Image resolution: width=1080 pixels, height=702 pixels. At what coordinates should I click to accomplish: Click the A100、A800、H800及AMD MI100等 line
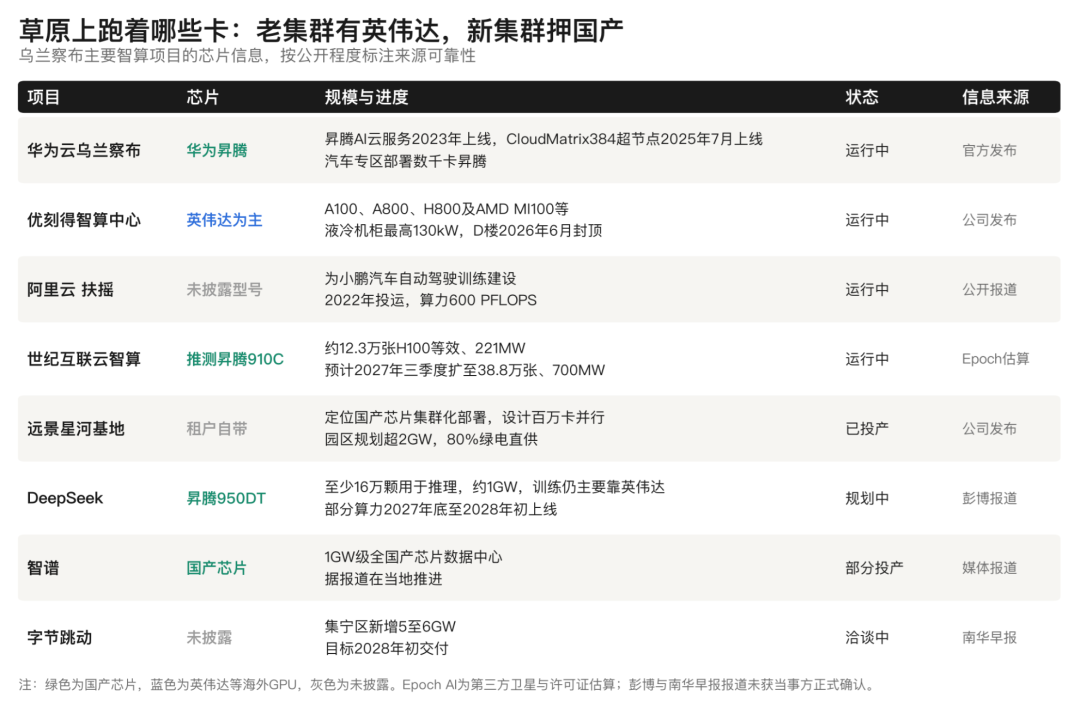coord(446,209)
